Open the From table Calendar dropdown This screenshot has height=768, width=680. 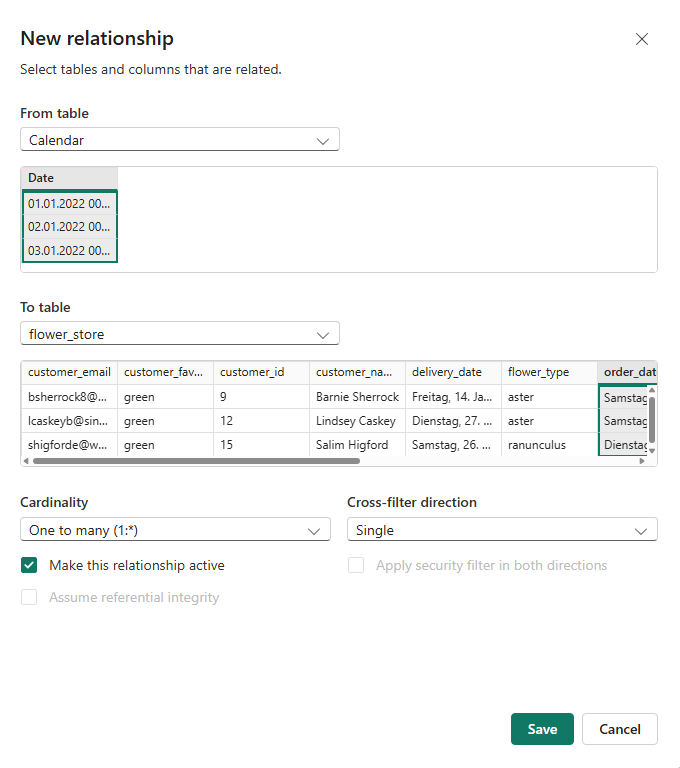point(180,140)
